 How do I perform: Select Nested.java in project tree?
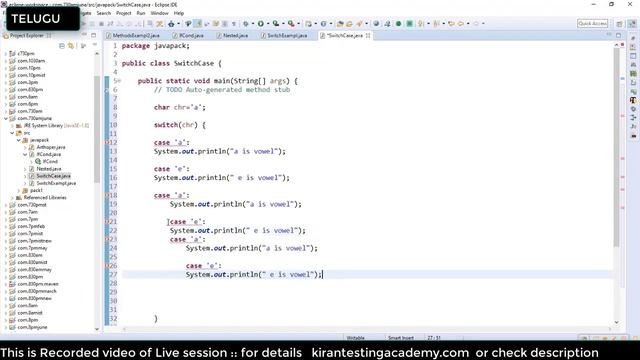click(x=49, y=169)
